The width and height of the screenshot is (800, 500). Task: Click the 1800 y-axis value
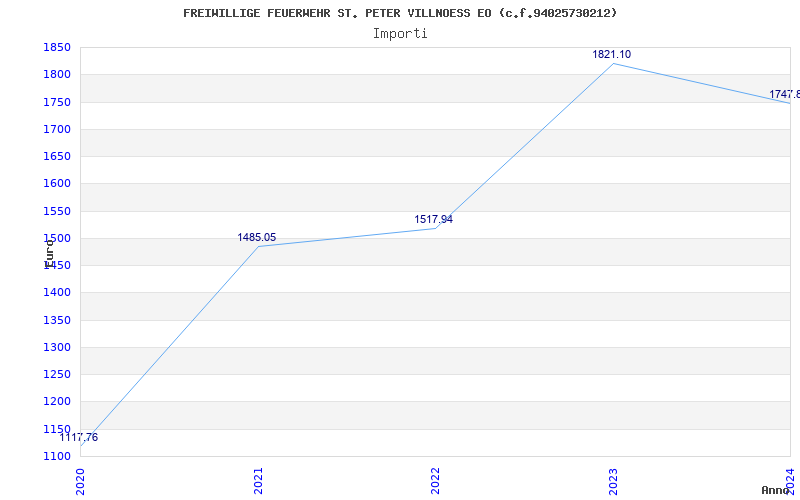point(57,74)
